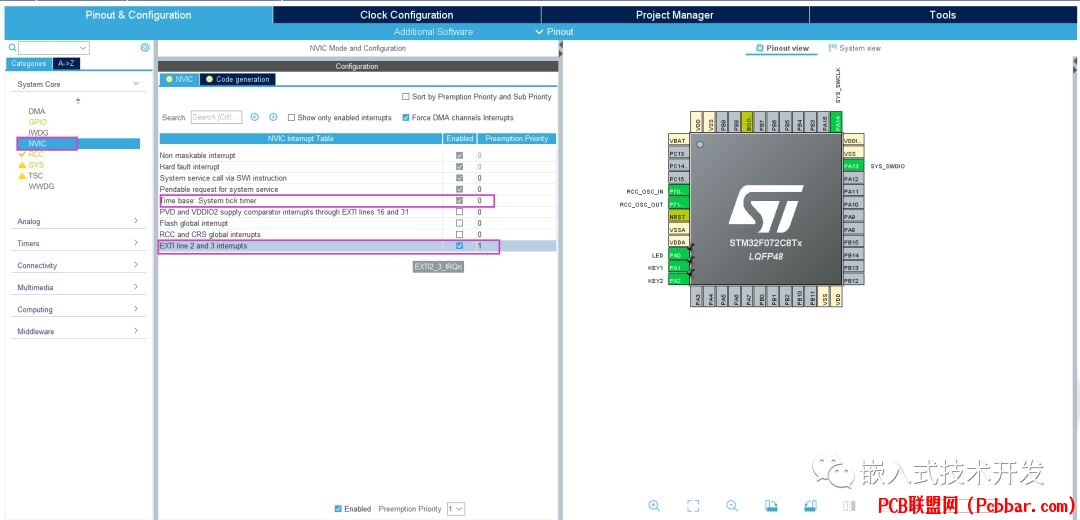The height and width of the screenshot is (520, 1080).
Task: Collapse the System Core category
Action: [x=136, y=84]
